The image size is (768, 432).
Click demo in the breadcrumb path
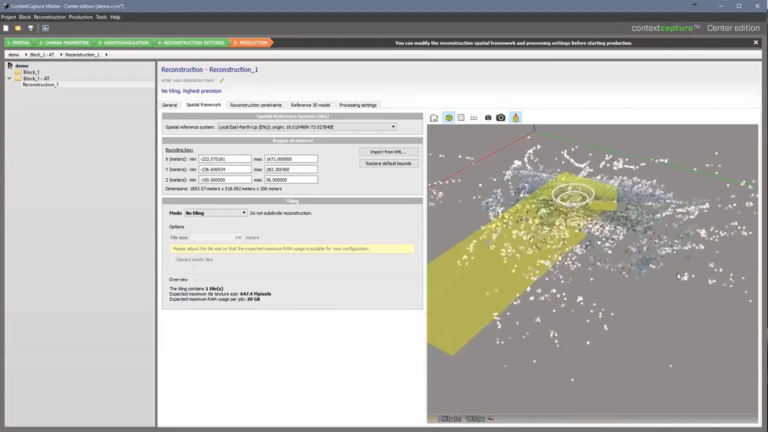tap(14, 55)
